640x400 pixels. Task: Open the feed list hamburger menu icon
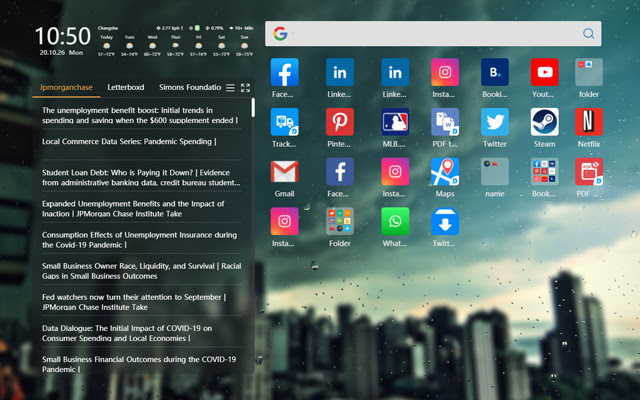230,88
